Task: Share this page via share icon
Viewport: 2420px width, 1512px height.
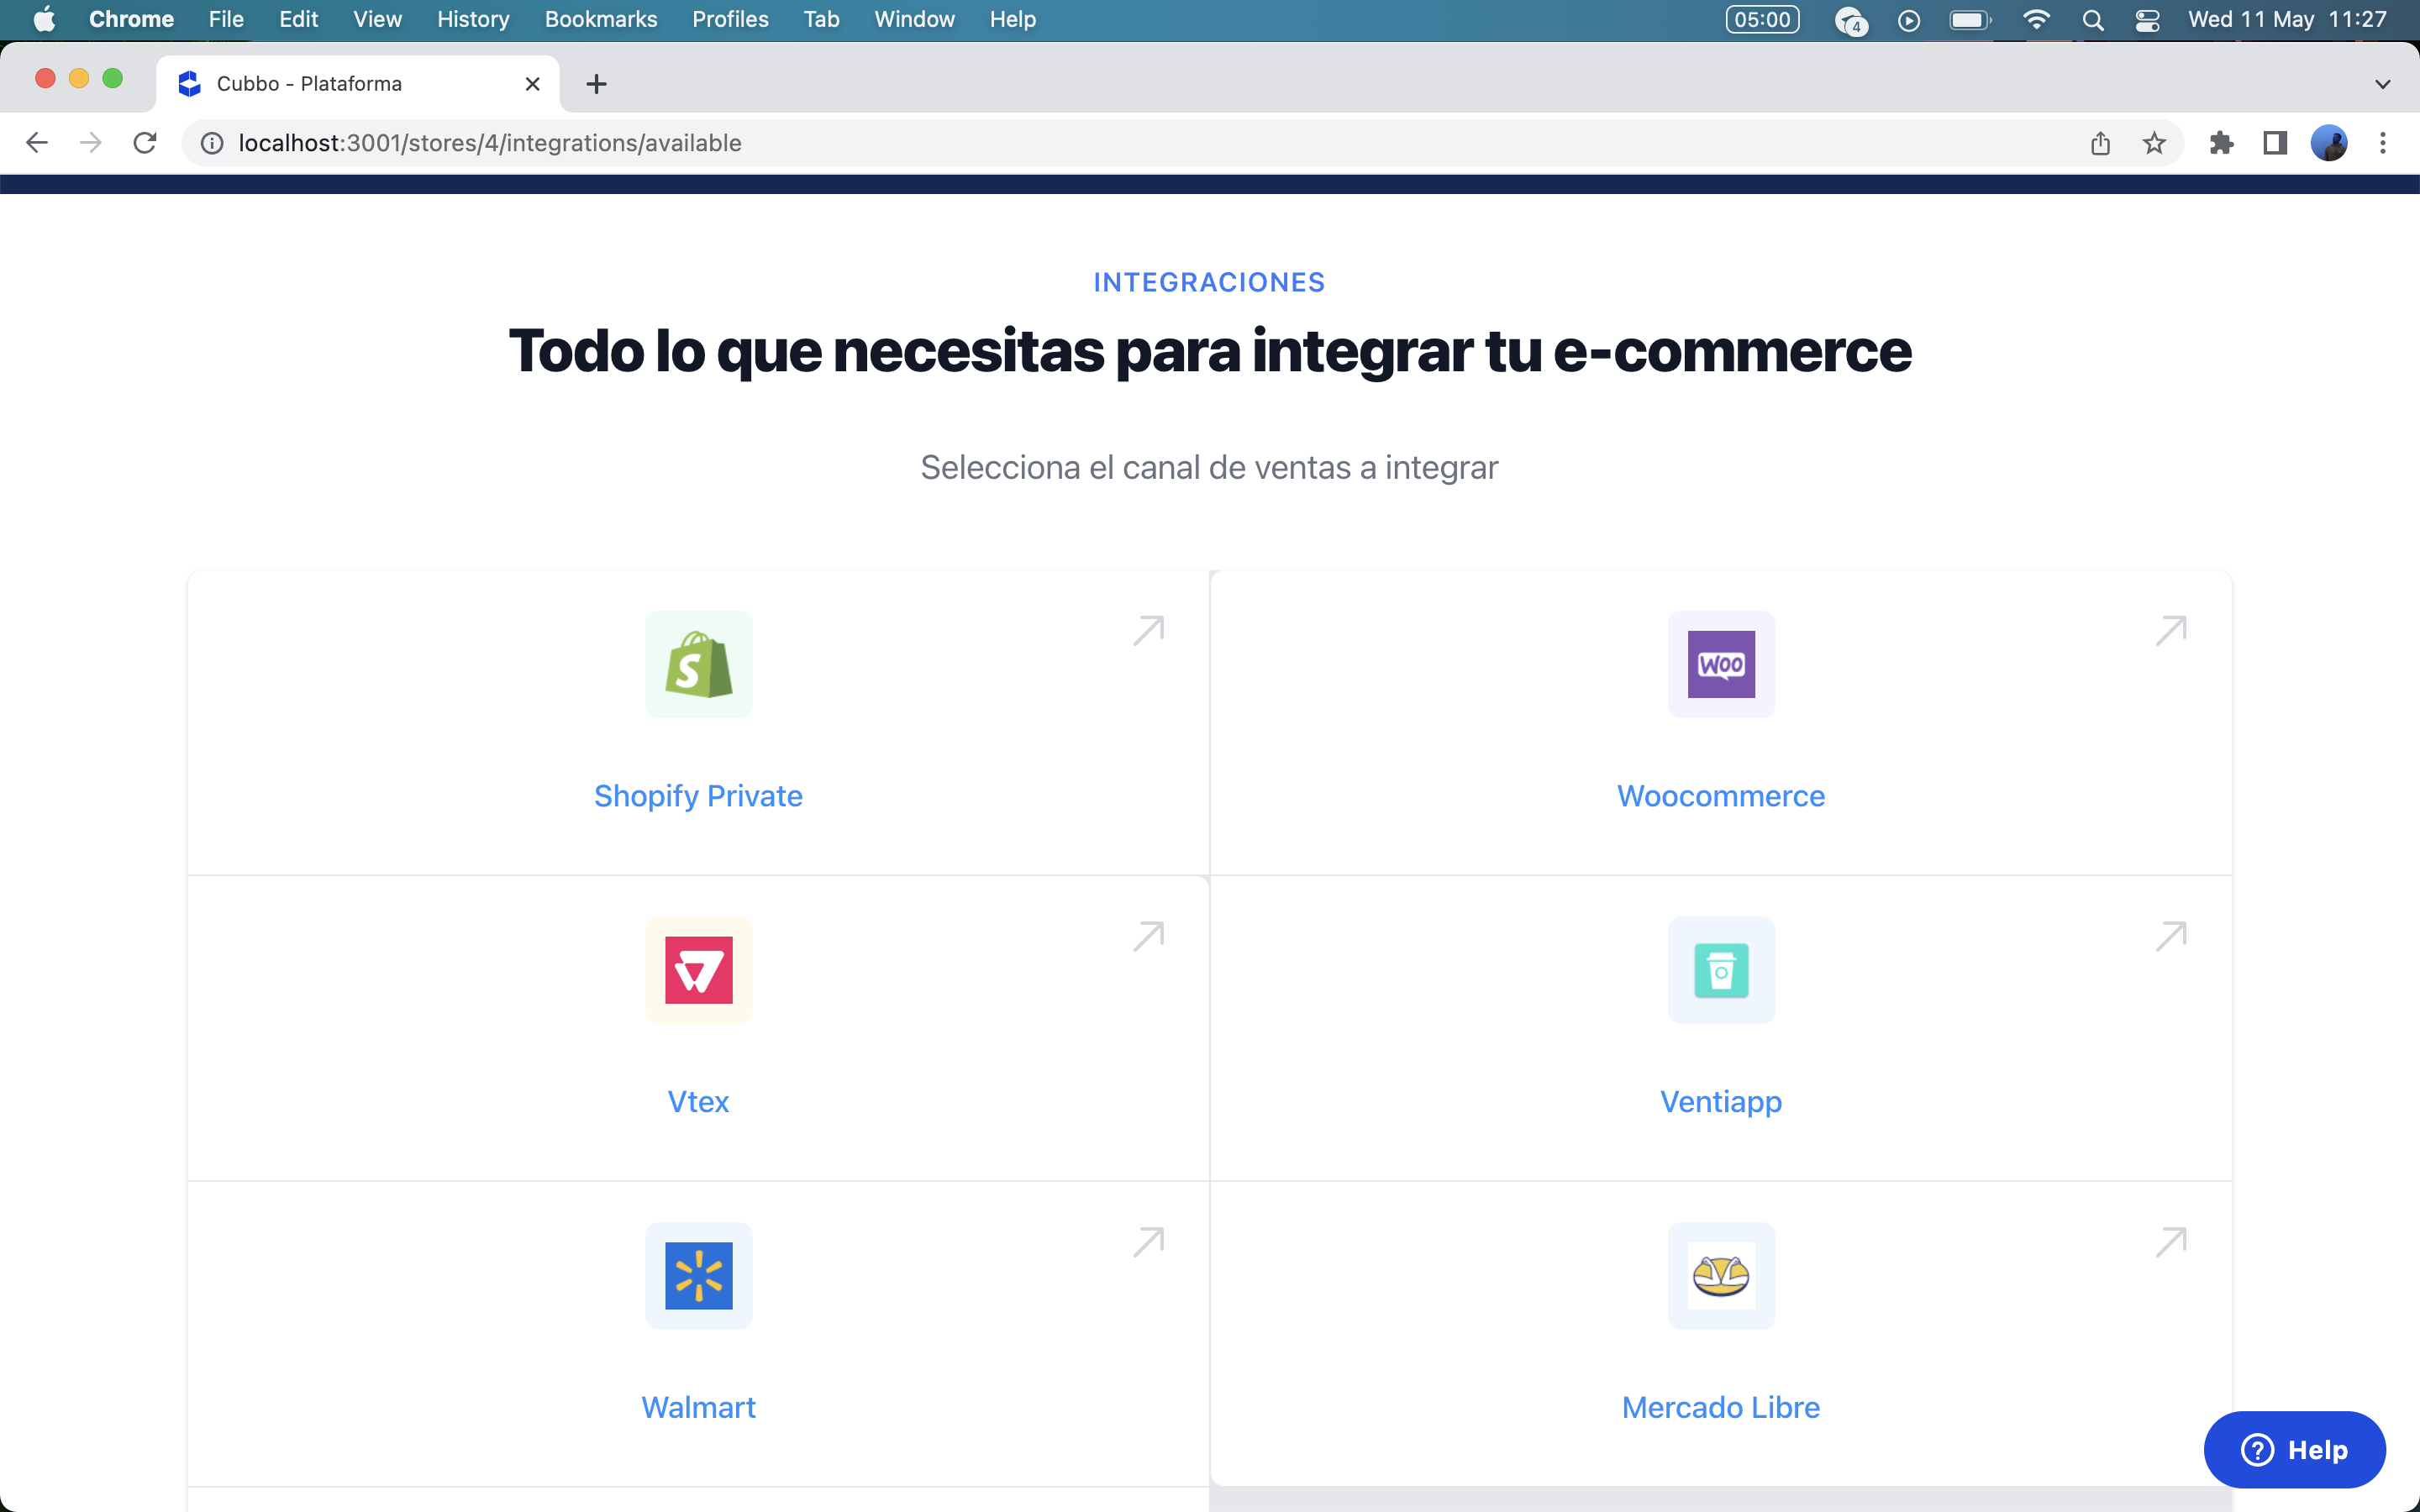Action: (x=2100, y=143)
